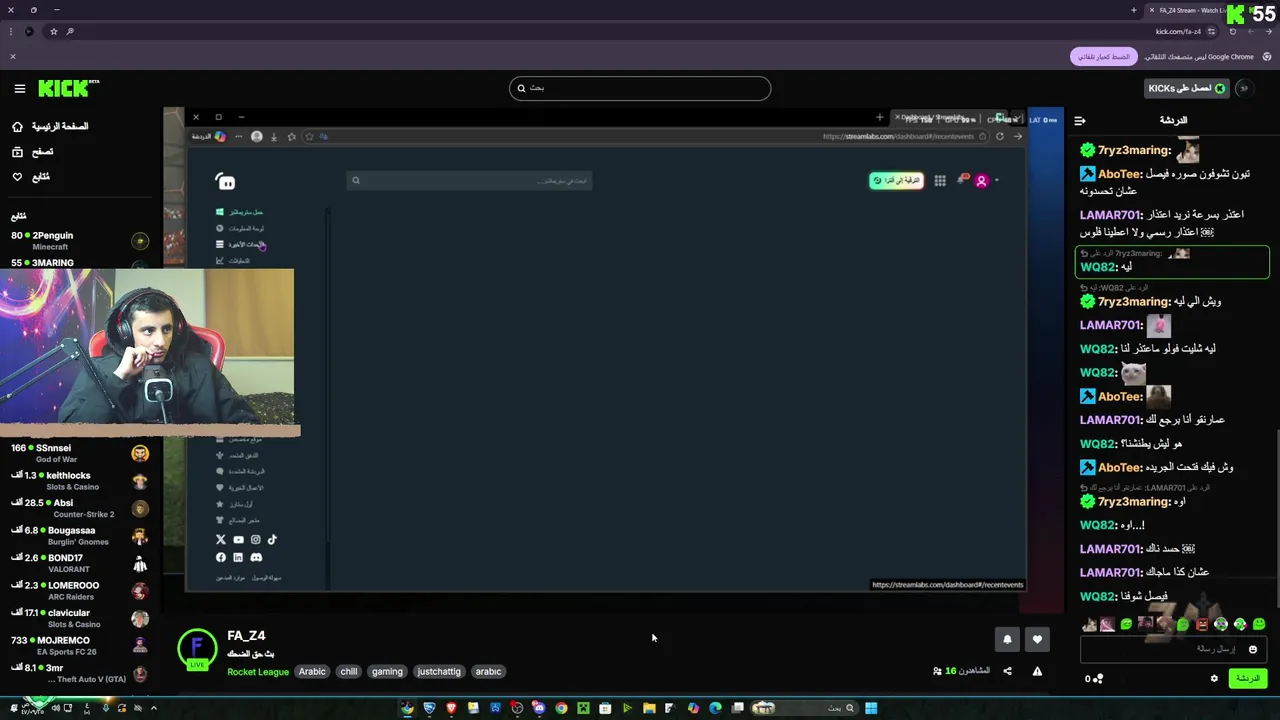Open the LOMEROOO ARC Raiders channel

point(78,591)
